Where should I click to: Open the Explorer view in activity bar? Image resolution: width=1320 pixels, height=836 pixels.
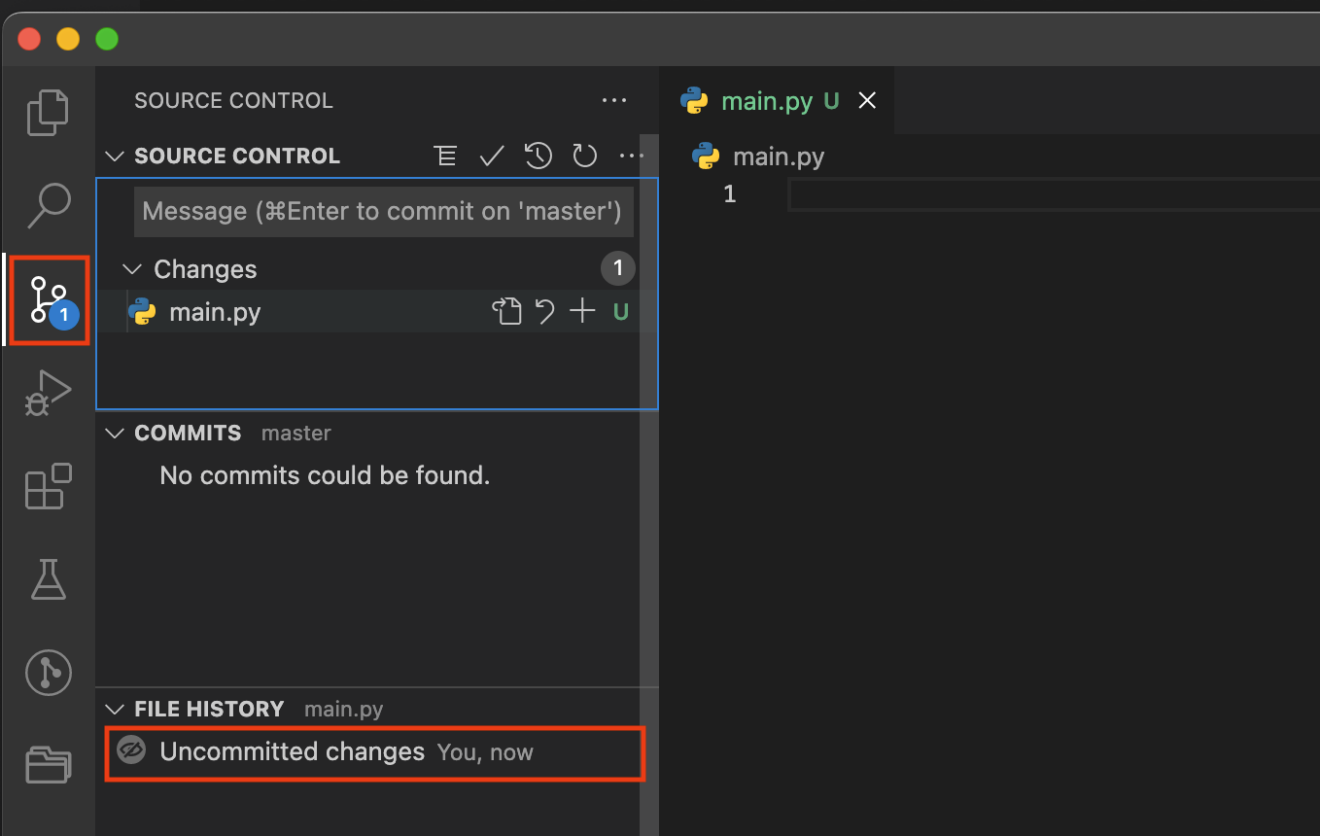pyautogui.click(x=48, y=112)
